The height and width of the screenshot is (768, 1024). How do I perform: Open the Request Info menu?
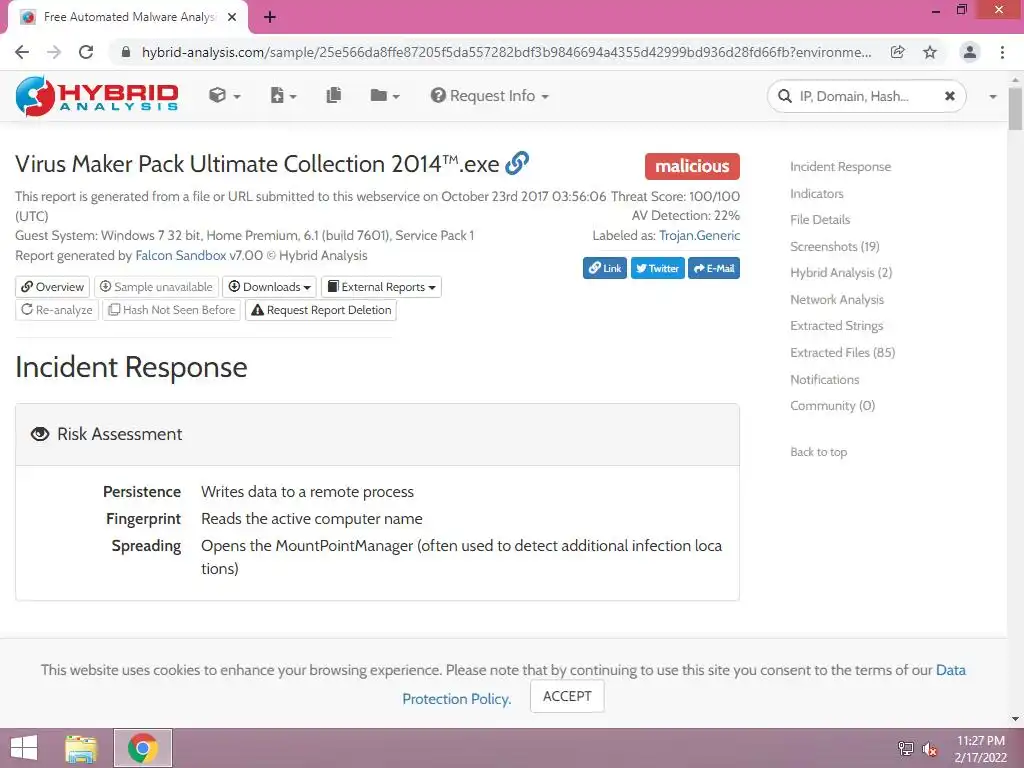[x=489, y=96]
